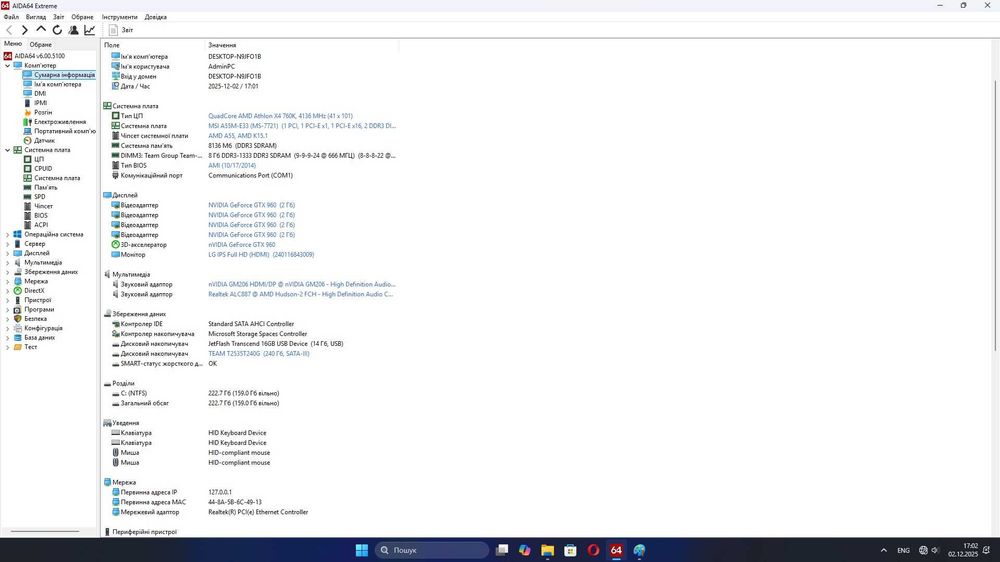Collapse the Системна плата tree node
This screenshot has width=1000, height=562.
point(8,150)
